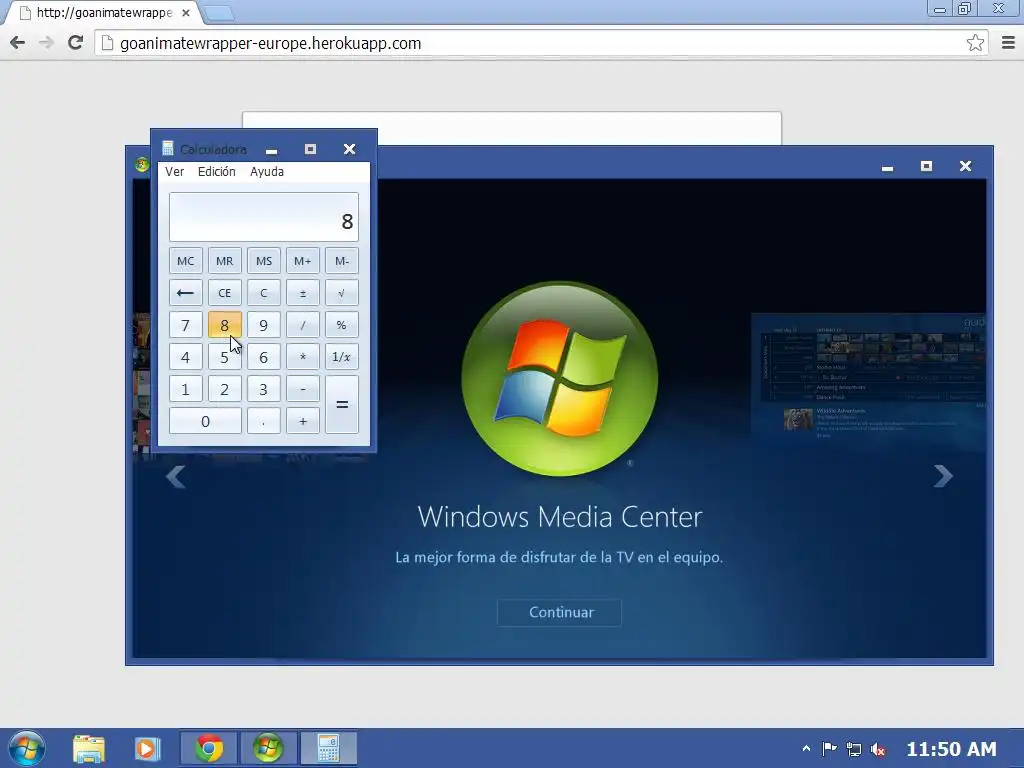
Task: Click the left arrow in Media Center
Action: (176, 476)
